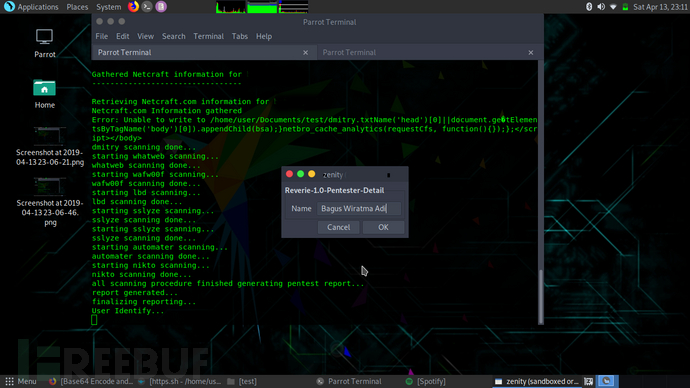This screenshot has width=690, height=388.
Task: Click the red close dot on zenity dialog
Action: (x=289, y=174)
